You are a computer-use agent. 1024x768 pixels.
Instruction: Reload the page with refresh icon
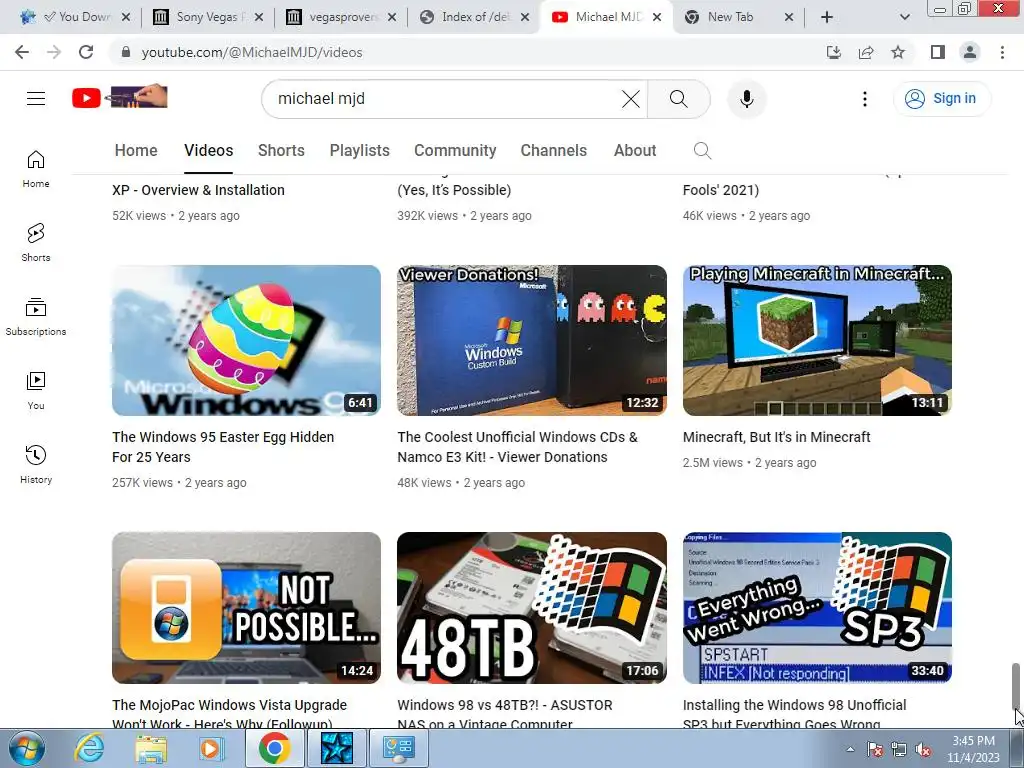[x=86, y=52]
